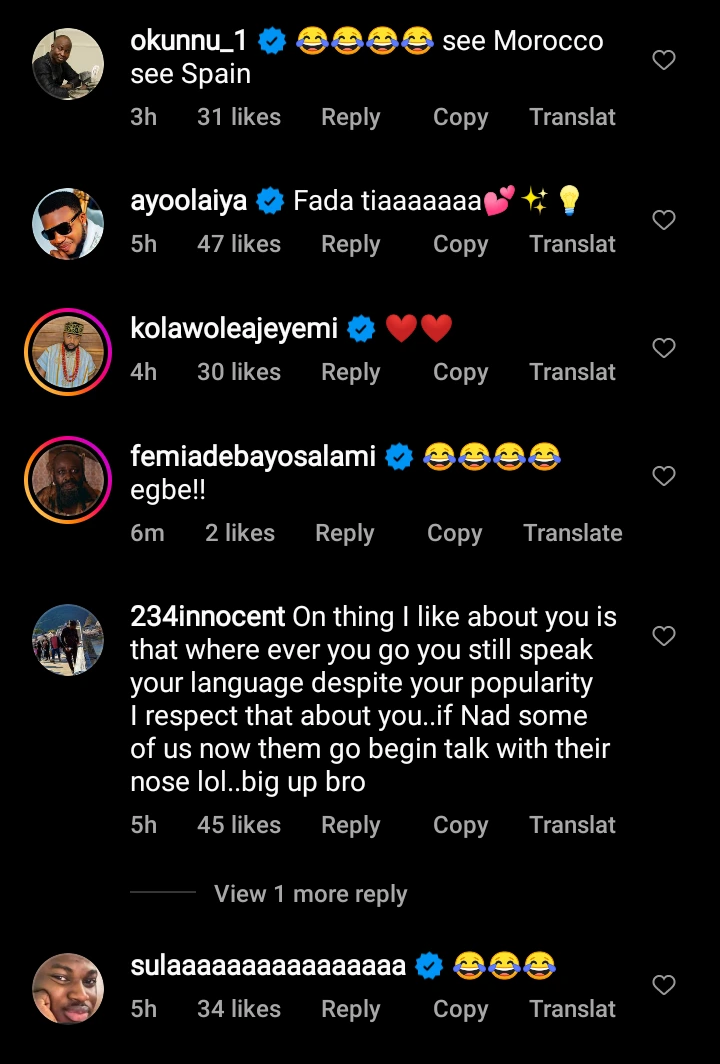Copy kolawoleajeyemi's hearts comment
Image resolution: width=720 pixels, height=1064 pixels.
460,373
